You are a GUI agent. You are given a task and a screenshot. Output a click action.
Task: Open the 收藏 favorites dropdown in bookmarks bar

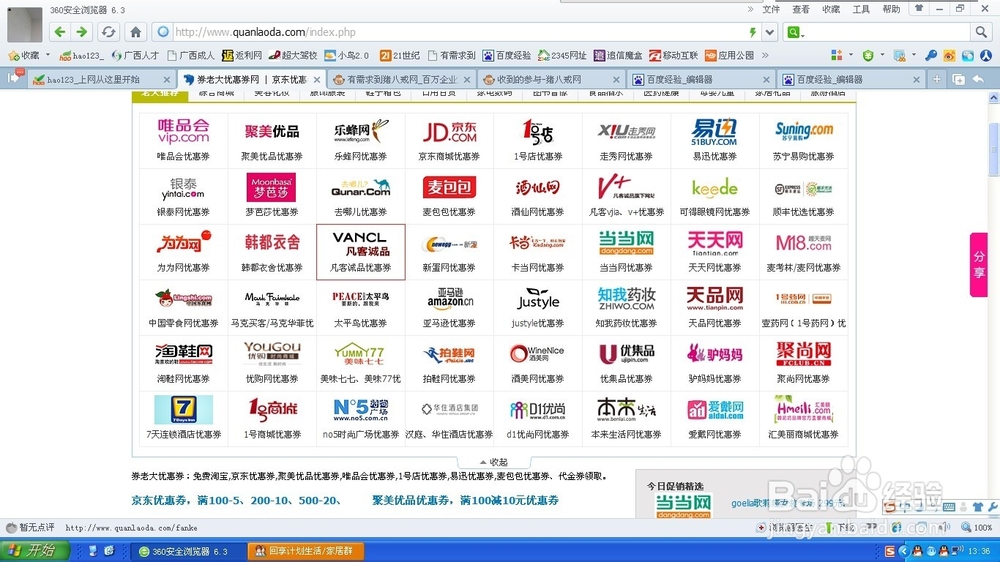point(29,55)
